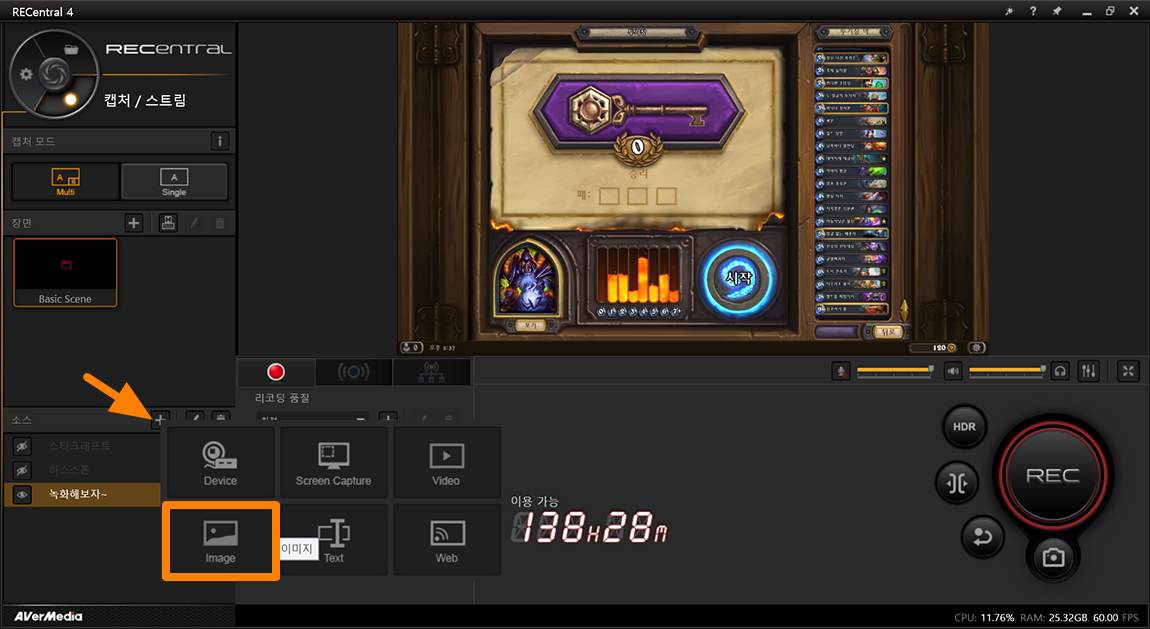Show the 스타크래프트 source via its eye icon
1150x629 pixels.
tap(22, 446)
